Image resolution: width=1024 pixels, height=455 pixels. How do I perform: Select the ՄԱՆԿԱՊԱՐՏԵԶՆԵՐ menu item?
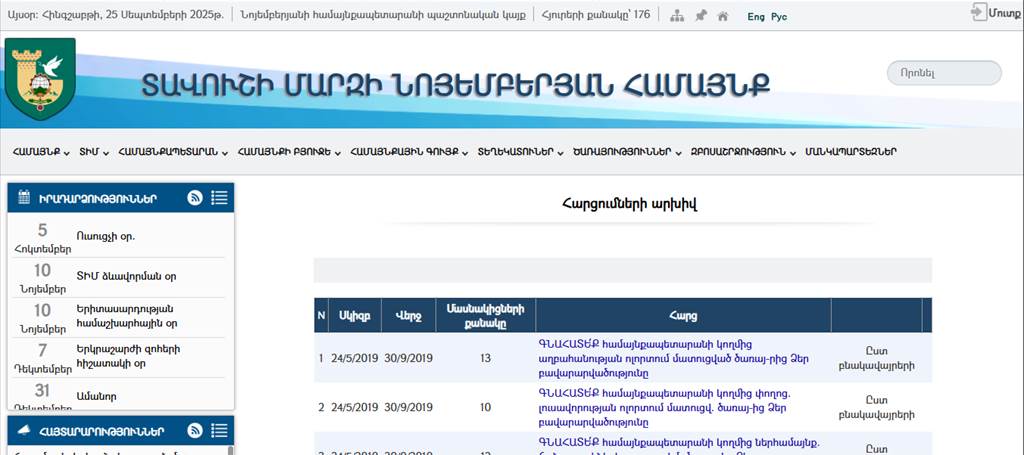[850, 152]
